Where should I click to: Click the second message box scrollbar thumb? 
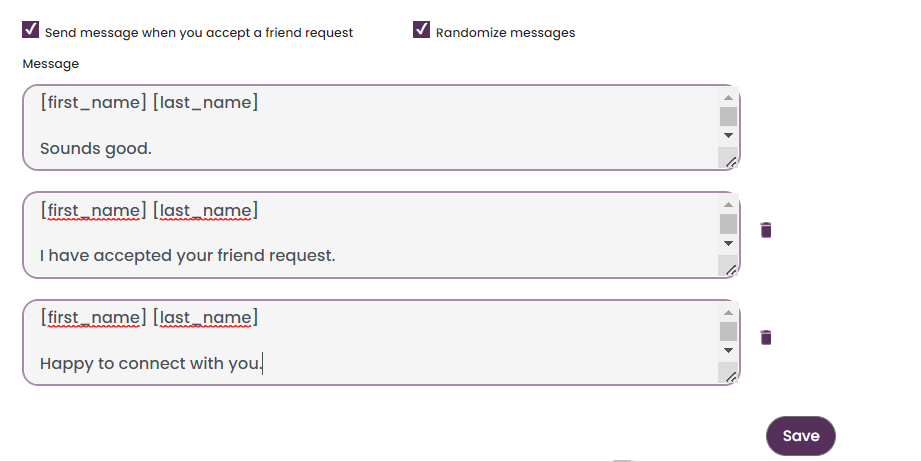pyautogui.click(x=728, y=224)
